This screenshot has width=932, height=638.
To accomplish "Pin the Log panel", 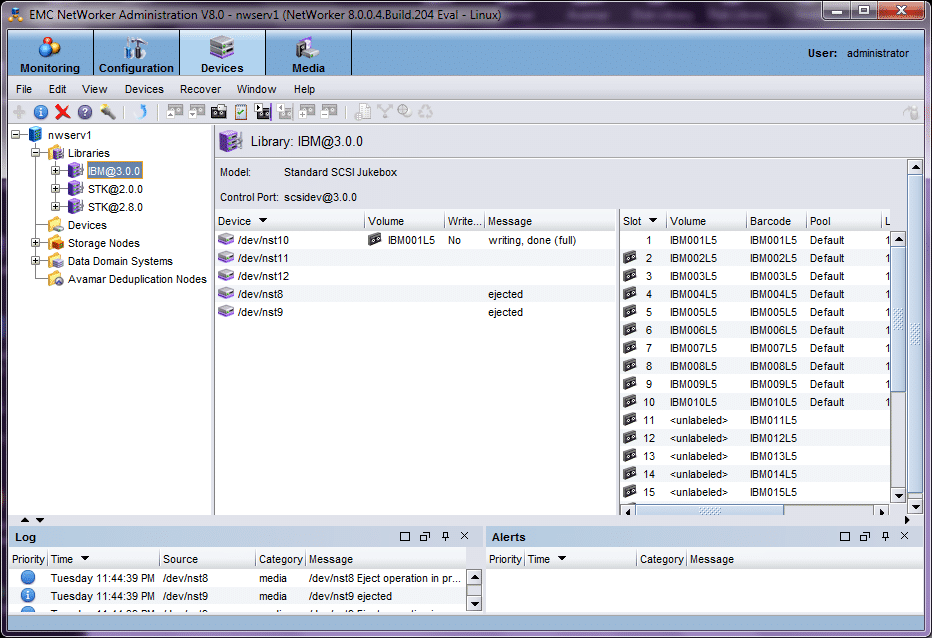I will pos(445,536).
